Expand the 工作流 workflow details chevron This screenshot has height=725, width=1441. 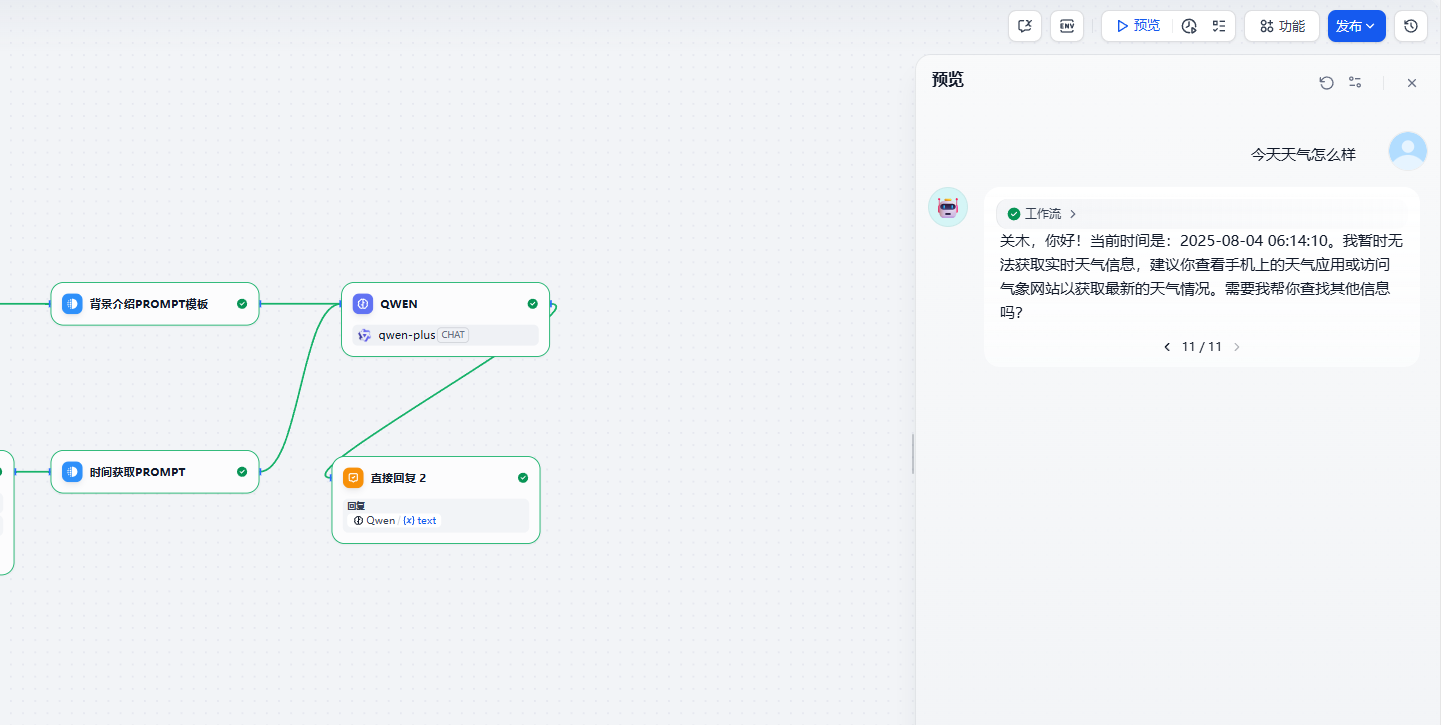tap(1073, 214)
